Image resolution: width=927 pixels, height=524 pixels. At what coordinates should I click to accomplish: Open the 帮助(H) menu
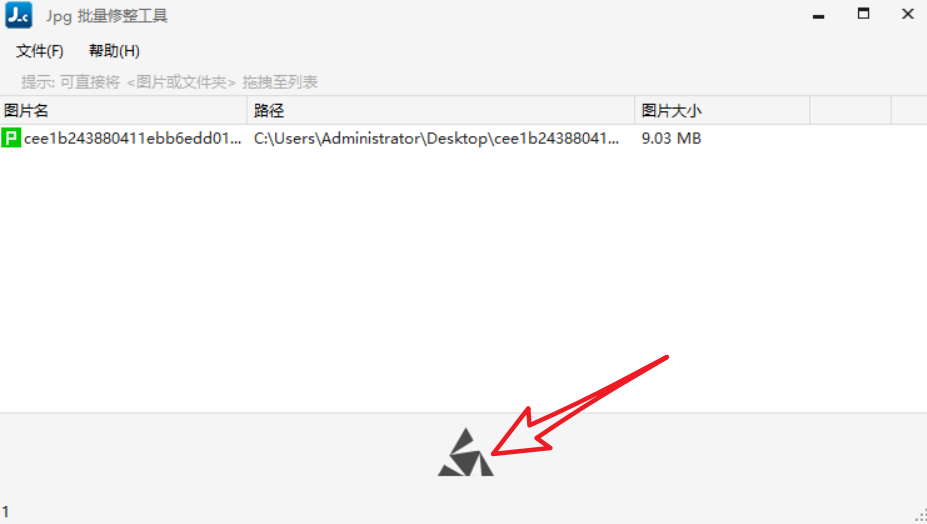[114, 51]
